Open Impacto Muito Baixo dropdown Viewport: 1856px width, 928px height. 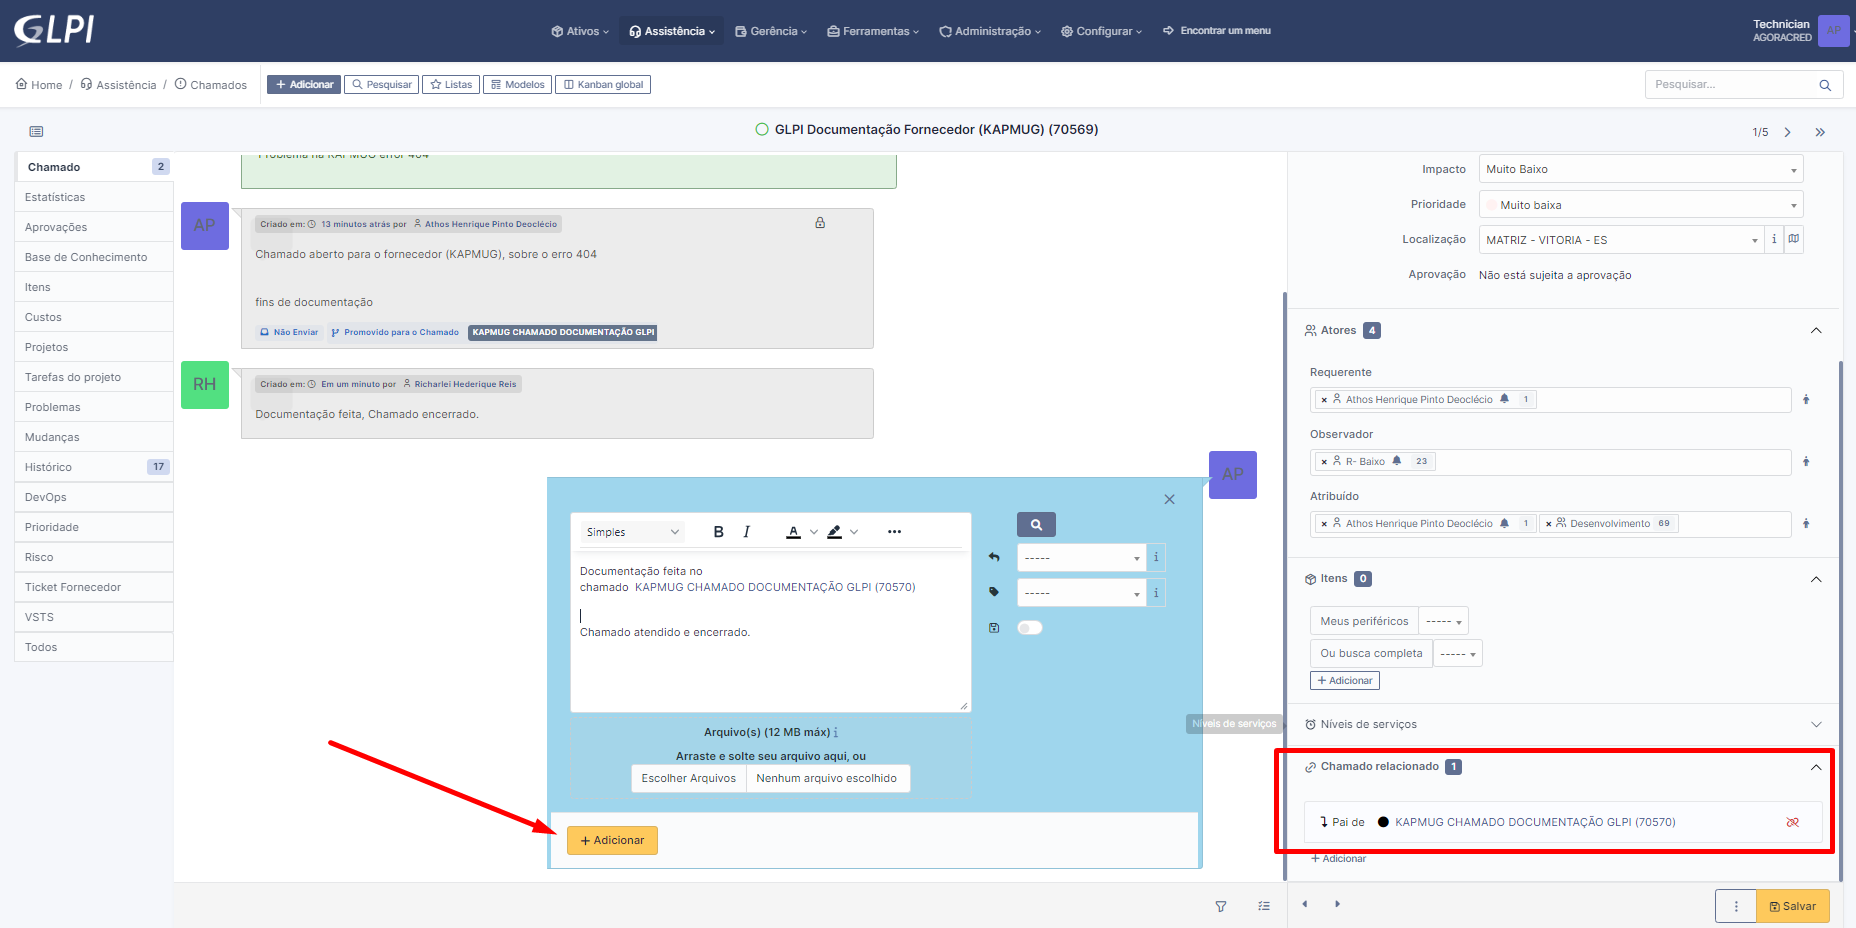pos(1641,169)
